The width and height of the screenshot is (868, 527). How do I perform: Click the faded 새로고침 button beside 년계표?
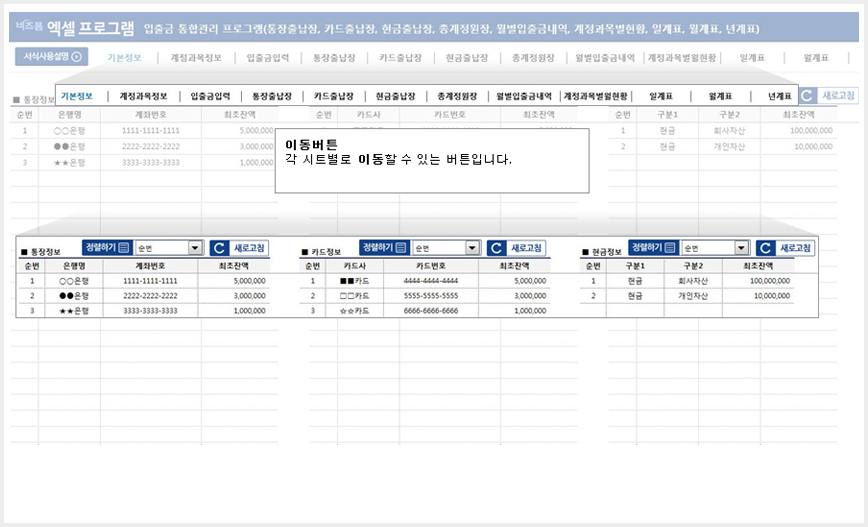[829, 95]
